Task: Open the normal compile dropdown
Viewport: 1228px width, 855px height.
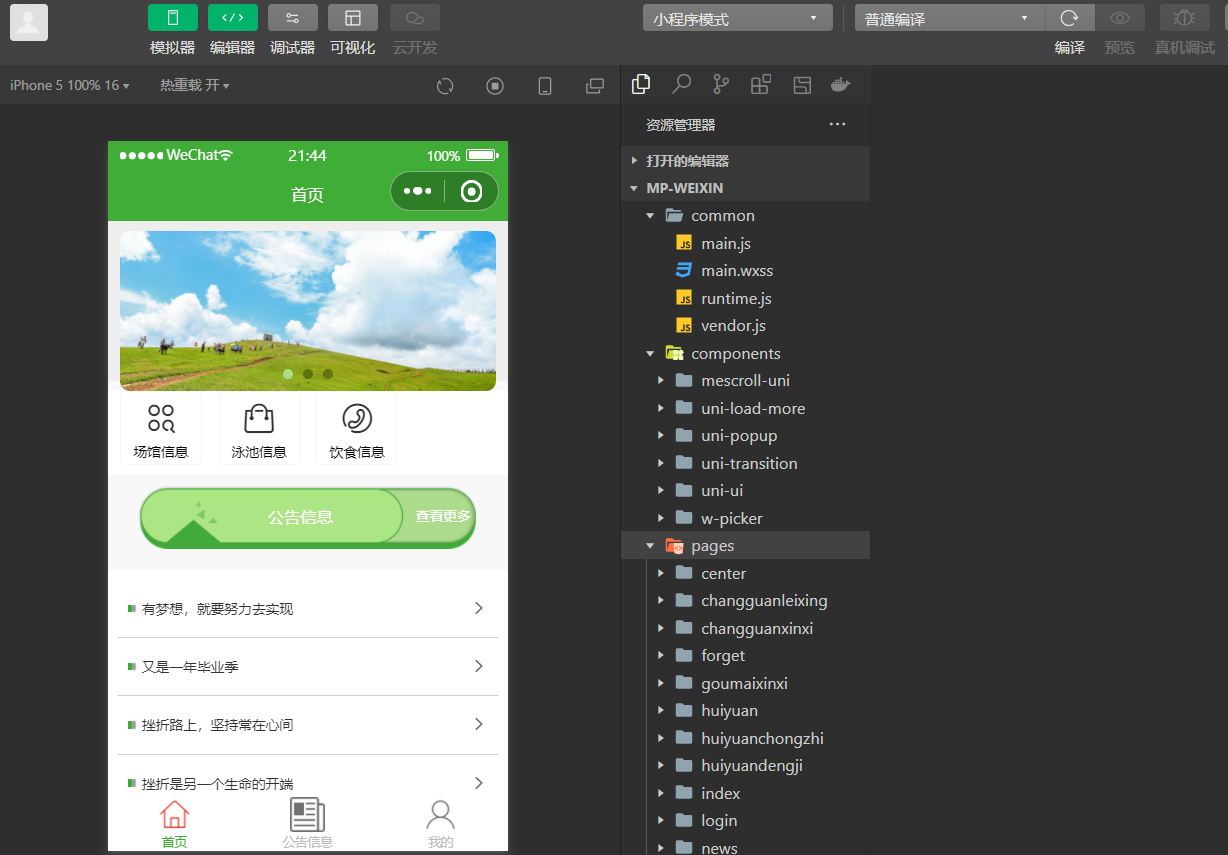Action: coord(950,18)
